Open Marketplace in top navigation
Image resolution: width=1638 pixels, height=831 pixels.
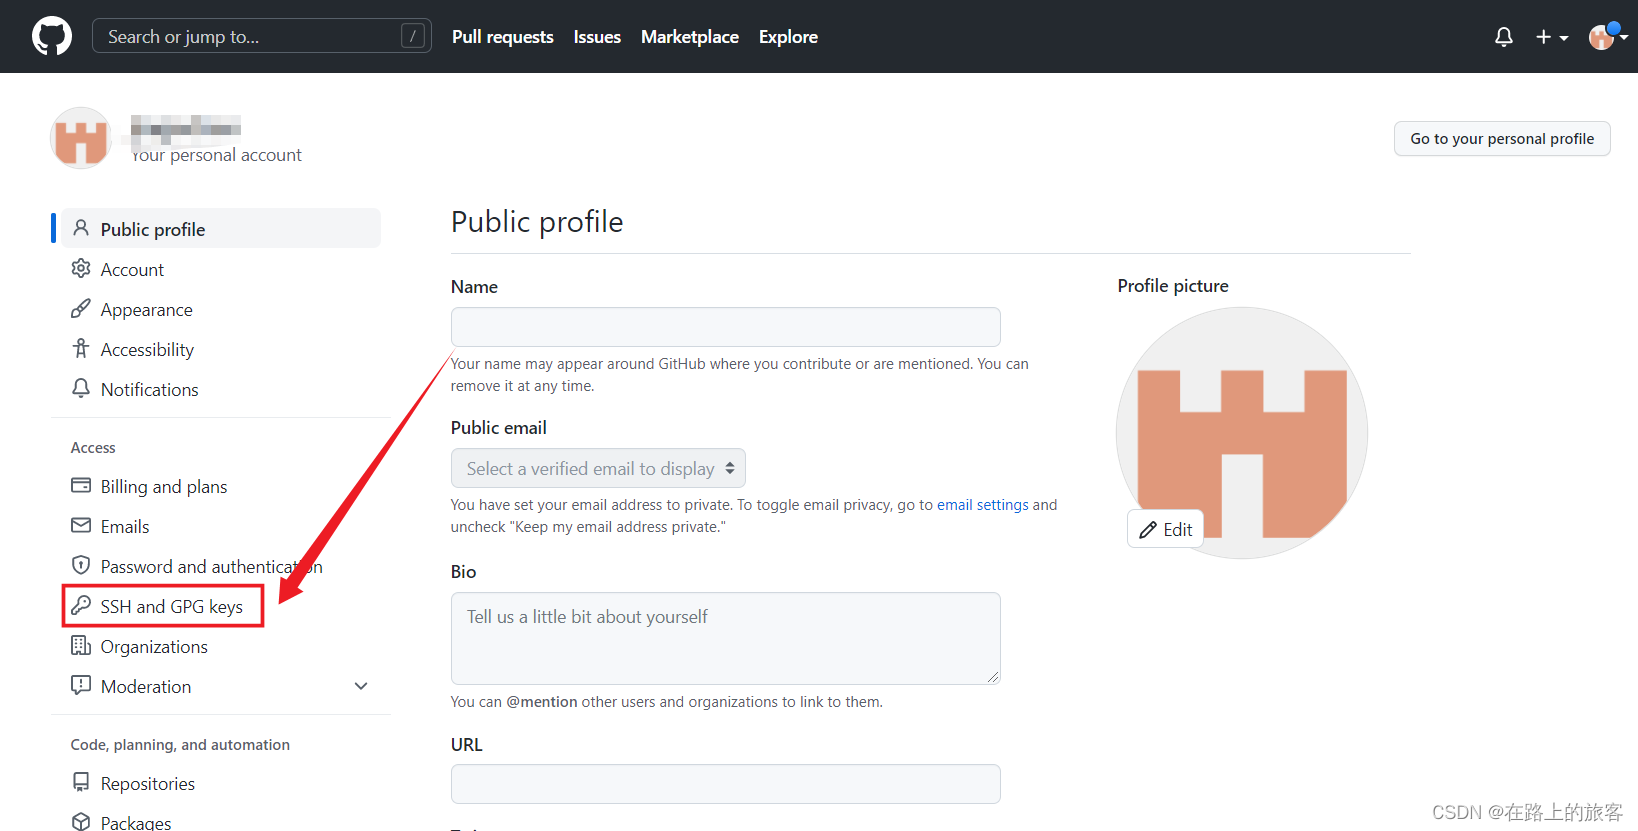pyautogui.click(x=690, y=37)
